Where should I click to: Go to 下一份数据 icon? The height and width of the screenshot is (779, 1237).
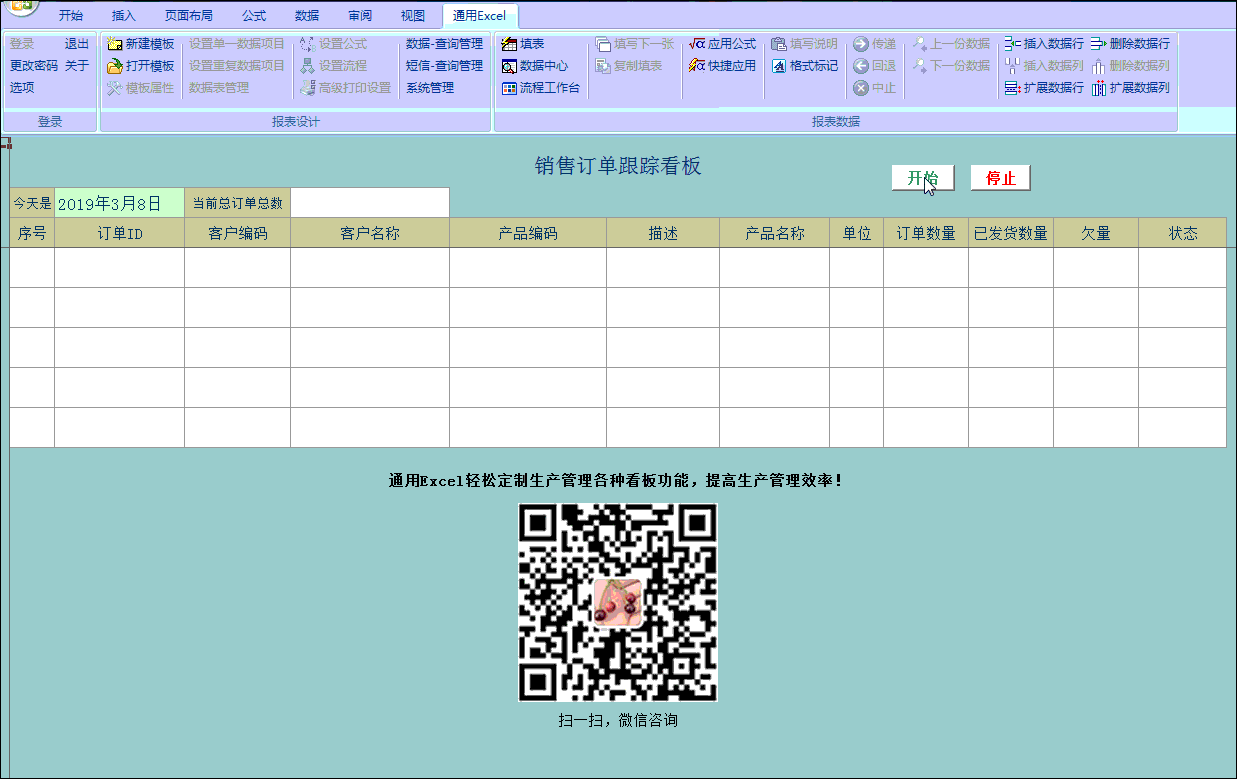coord(920,66)
